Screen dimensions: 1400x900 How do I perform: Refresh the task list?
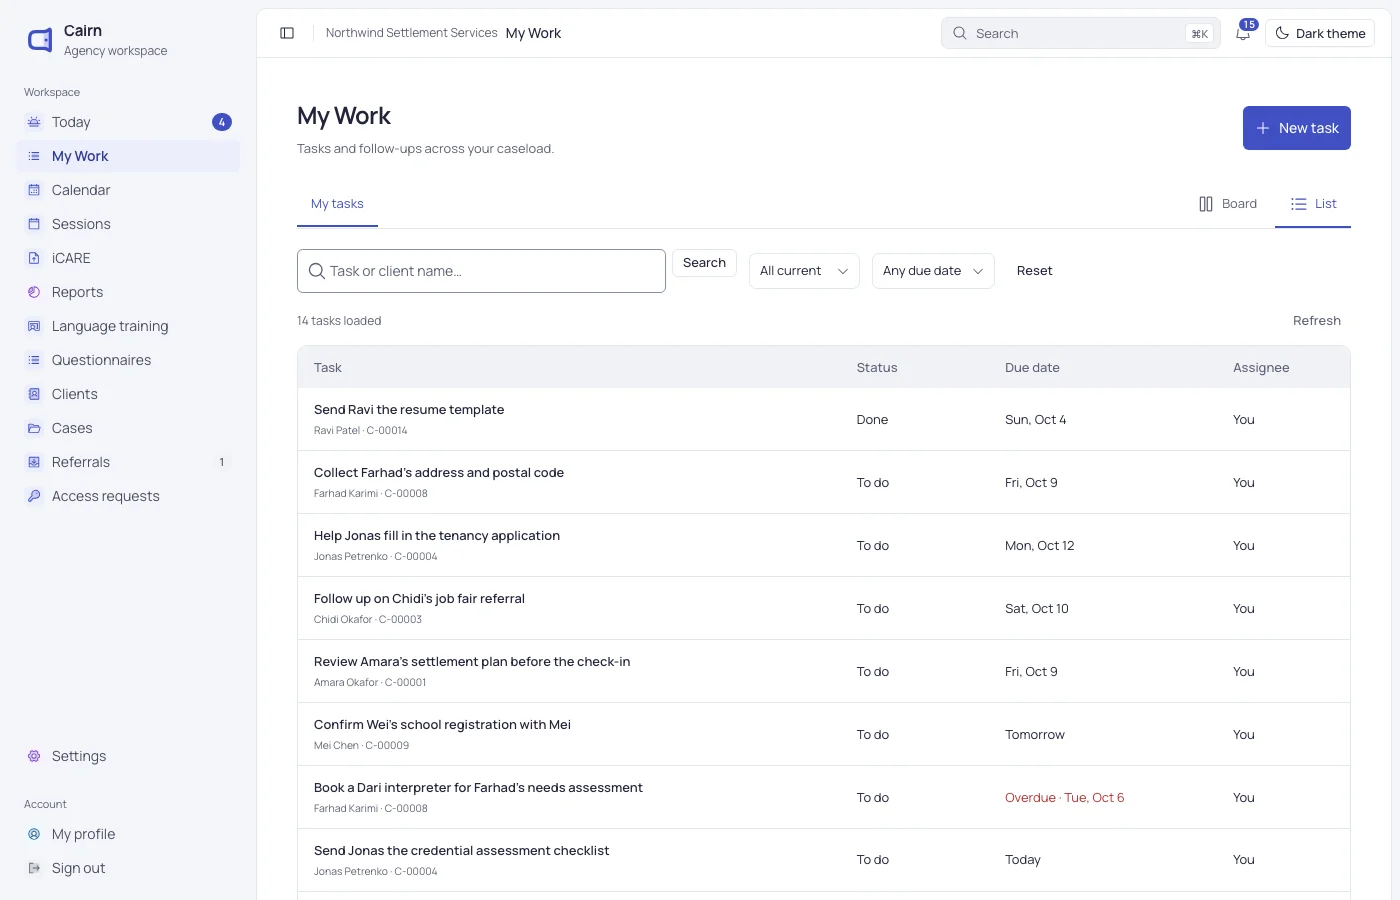click(1316, 321)
